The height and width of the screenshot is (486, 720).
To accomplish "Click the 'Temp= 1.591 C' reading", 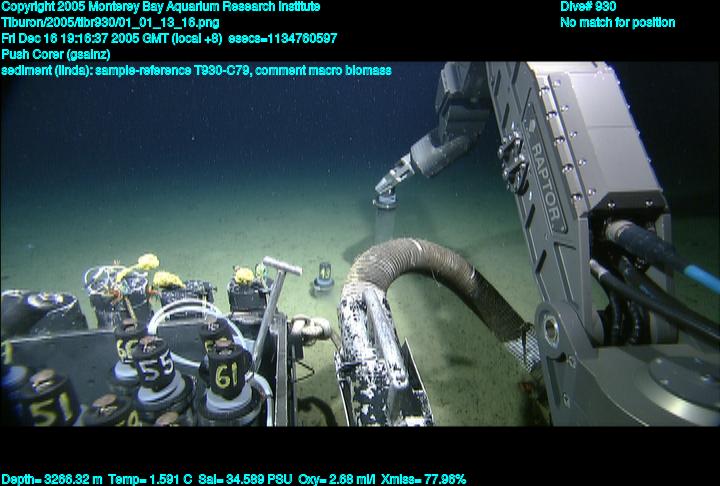I will point(150,480).
